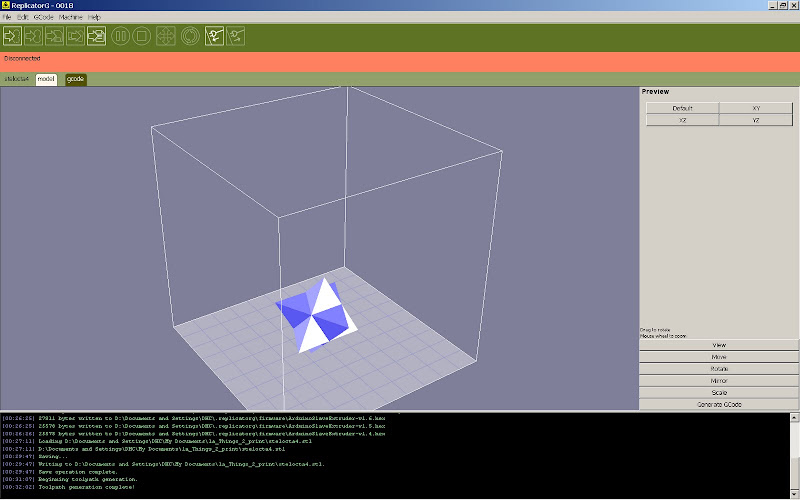Click the Build toolbar icon

point(33,36)
